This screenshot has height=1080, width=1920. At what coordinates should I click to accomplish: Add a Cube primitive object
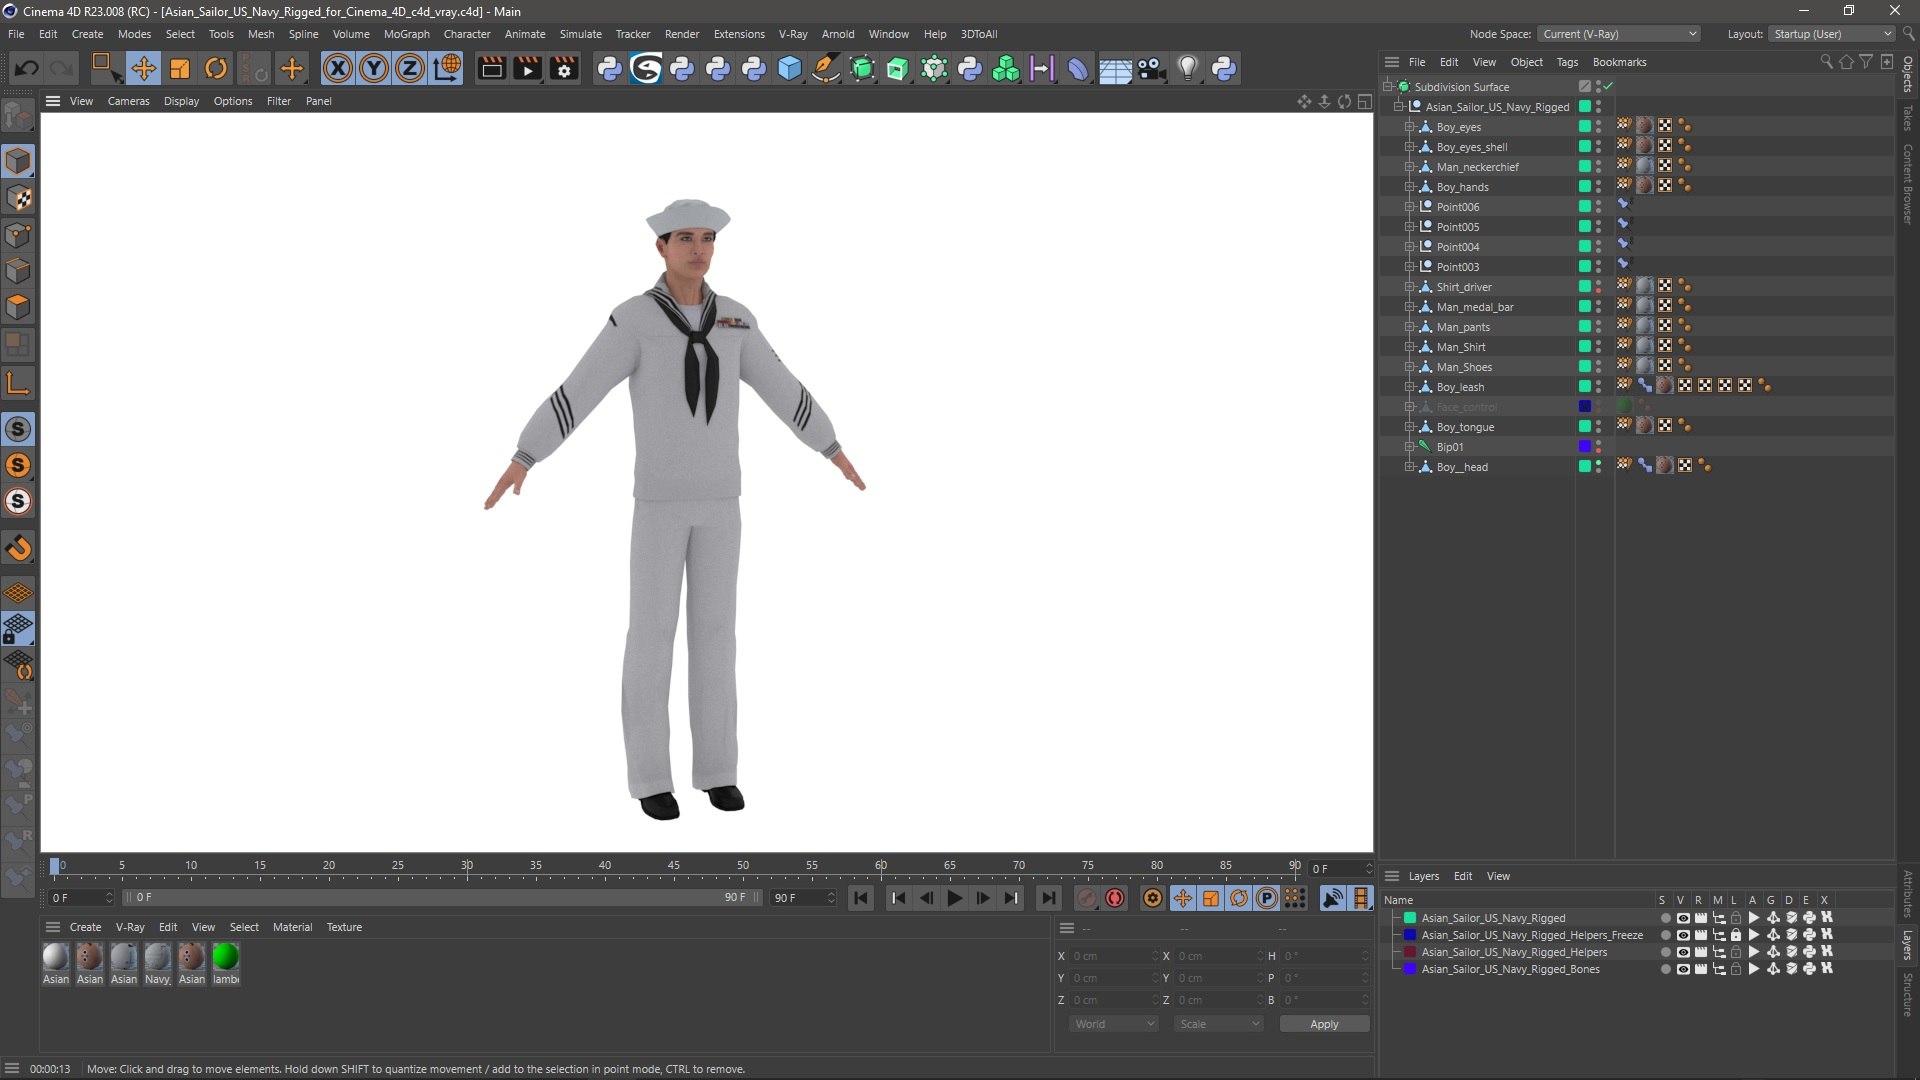tap(790, 68)
